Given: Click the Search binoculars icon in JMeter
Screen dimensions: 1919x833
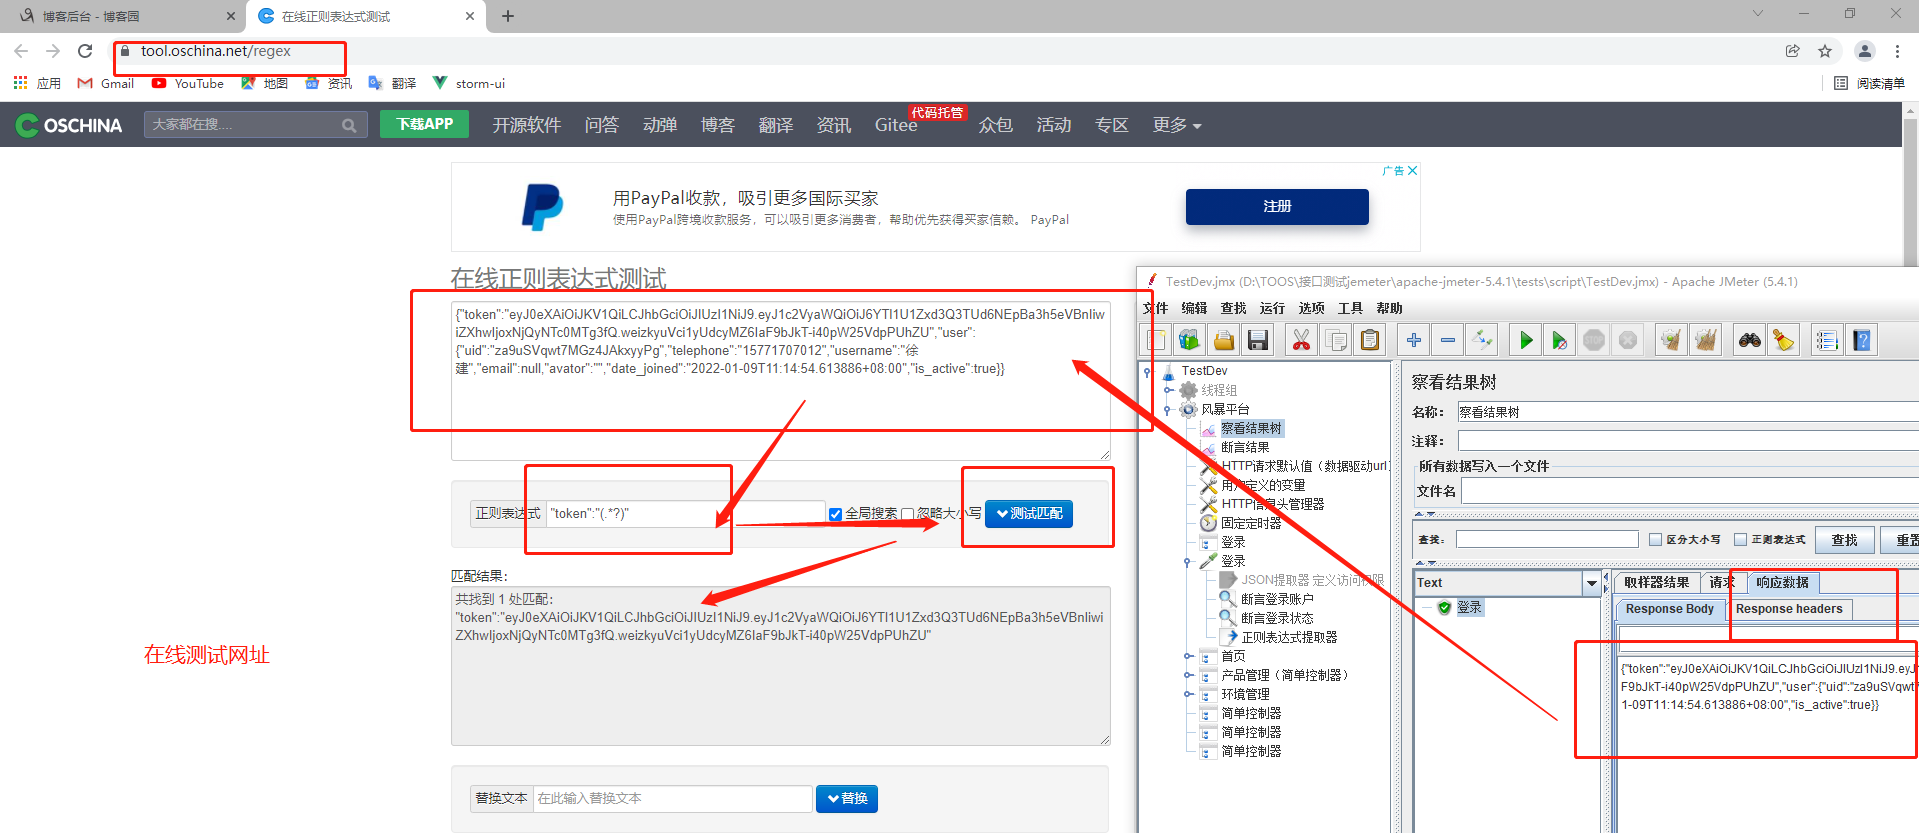Looking at the screenshot, I should (1749, 340).
